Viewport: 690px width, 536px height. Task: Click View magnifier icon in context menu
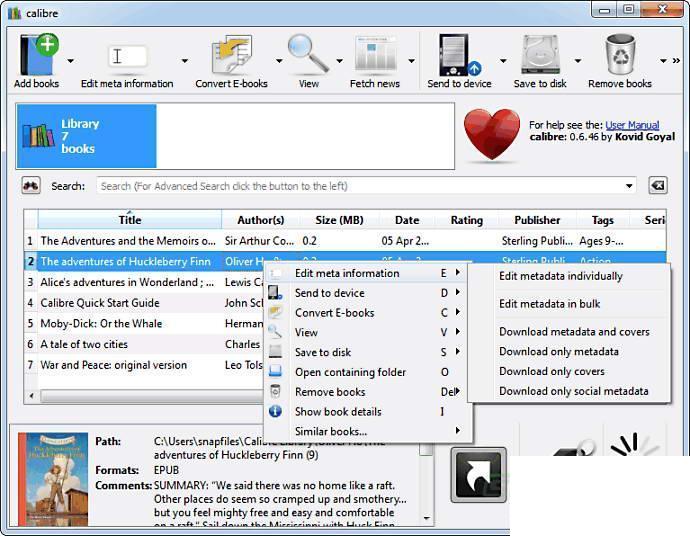click(x=275, y=332)
